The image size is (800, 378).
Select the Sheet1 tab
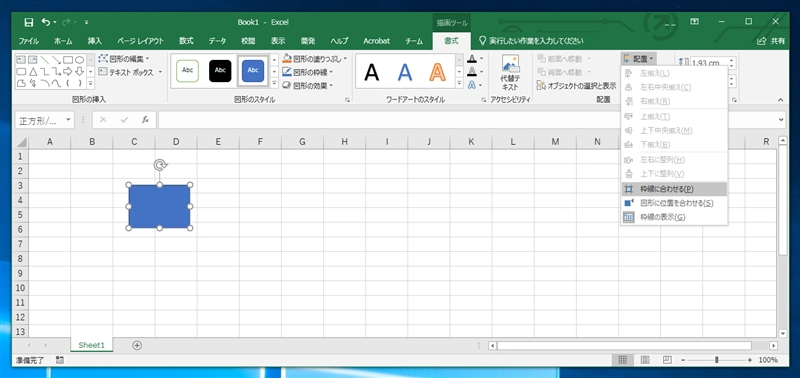[92, 345]
